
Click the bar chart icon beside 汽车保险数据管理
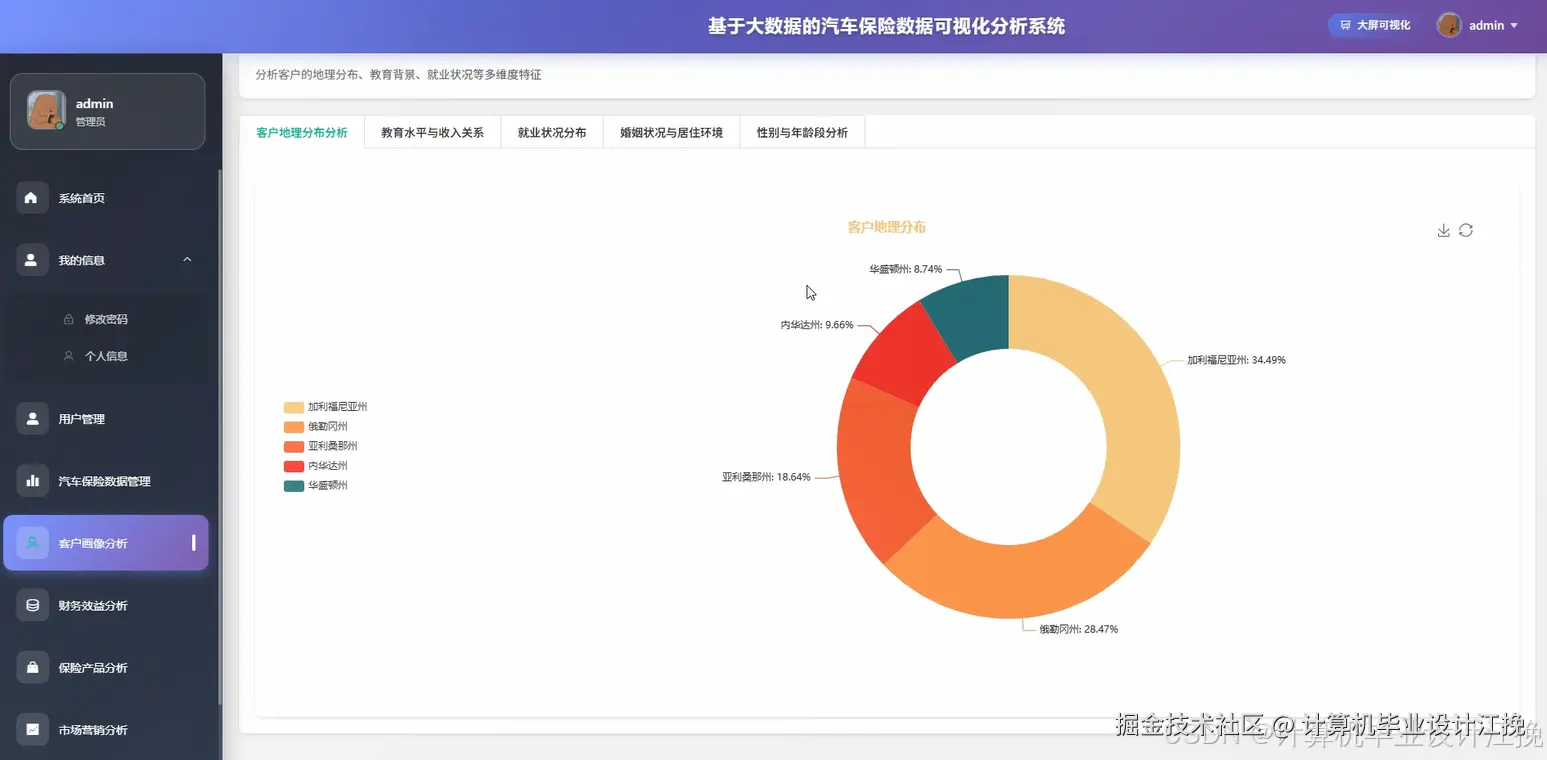pos(32,481)
